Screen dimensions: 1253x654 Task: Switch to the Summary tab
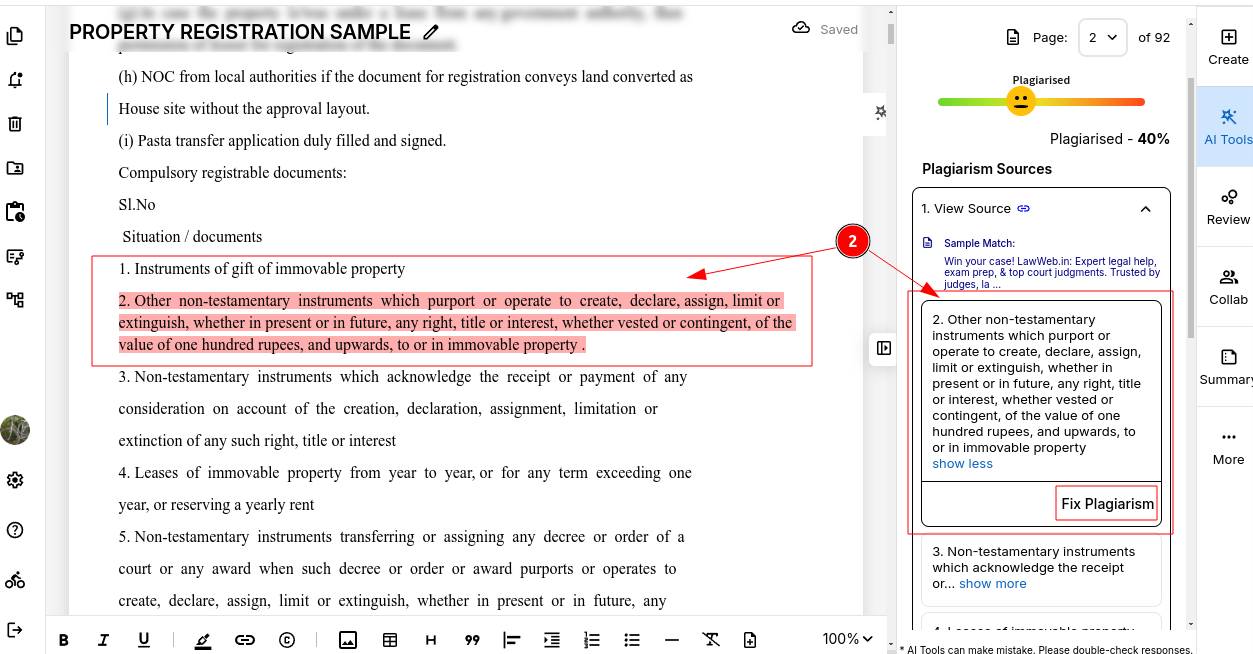tap(1228, 367)
